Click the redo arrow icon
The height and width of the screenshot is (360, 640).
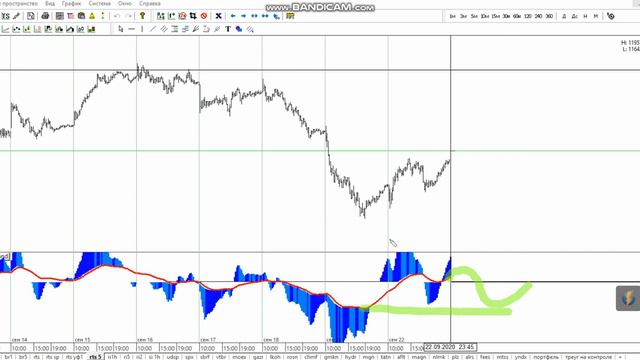coord(128,16)
